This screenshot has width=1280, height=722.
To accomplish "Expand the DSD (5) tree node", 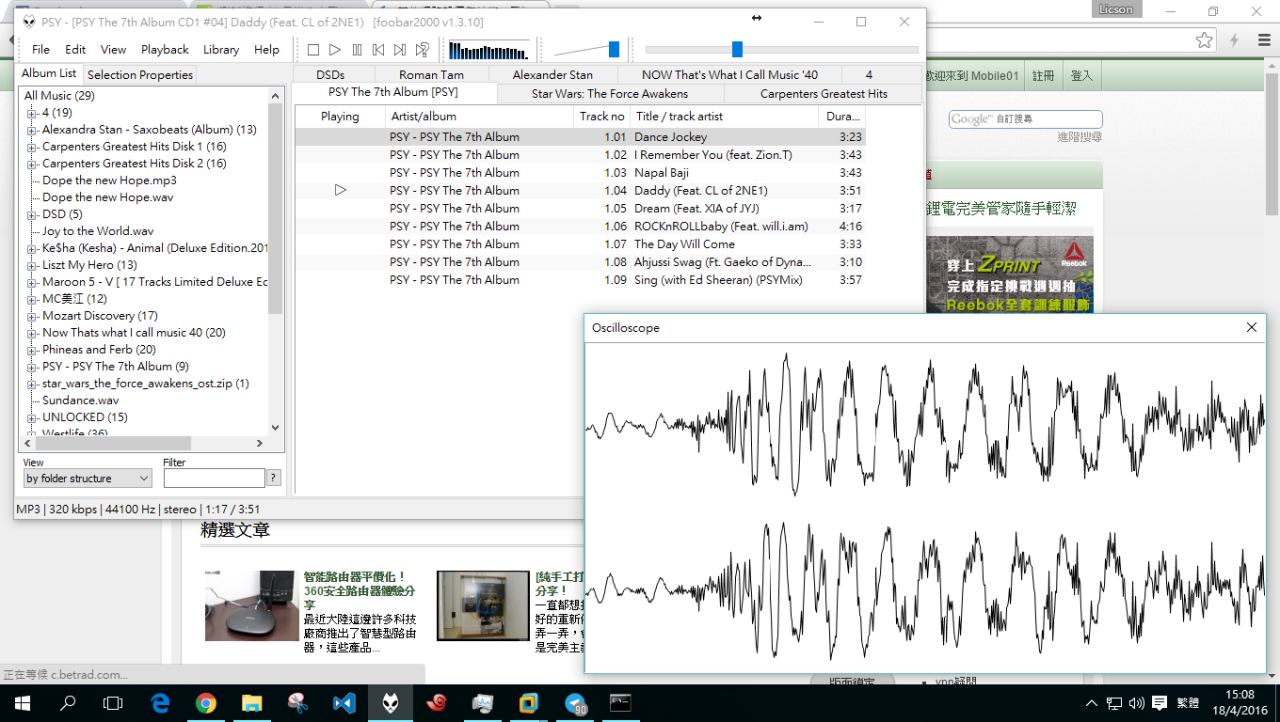I will 32,215.
